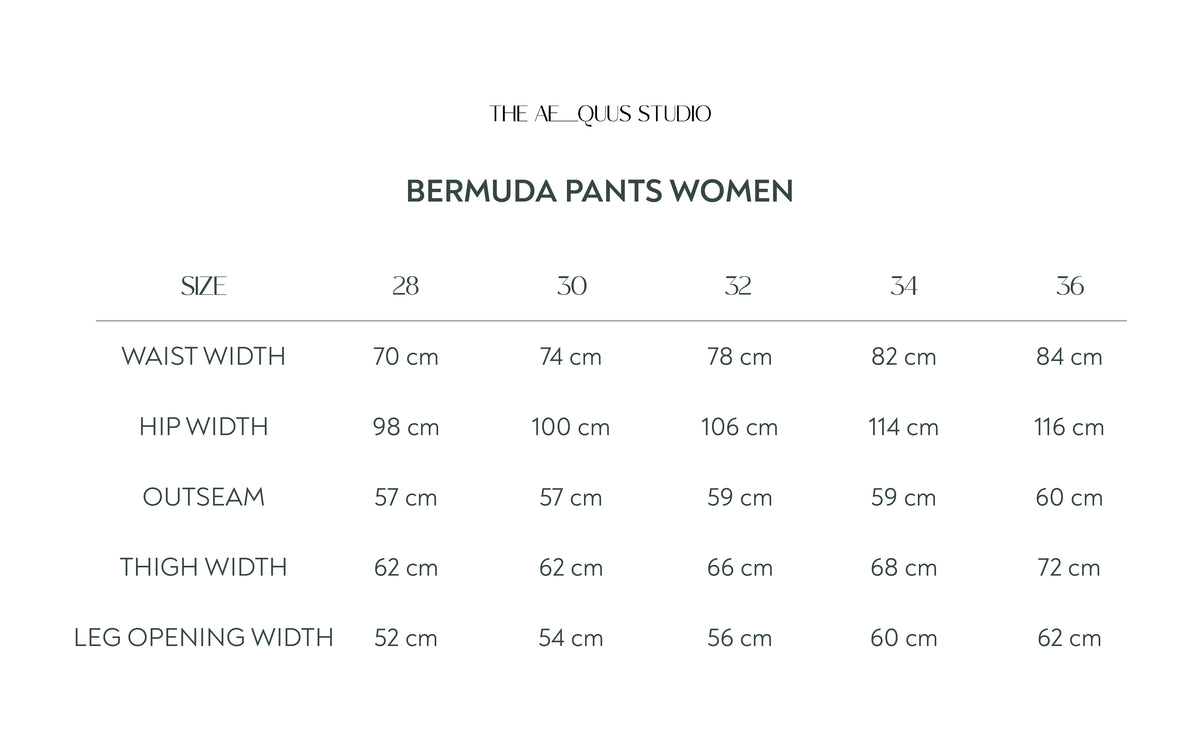Select the THIGH WIDTH row label
The height and width of the screenshot is (750, 1200).
203,567
